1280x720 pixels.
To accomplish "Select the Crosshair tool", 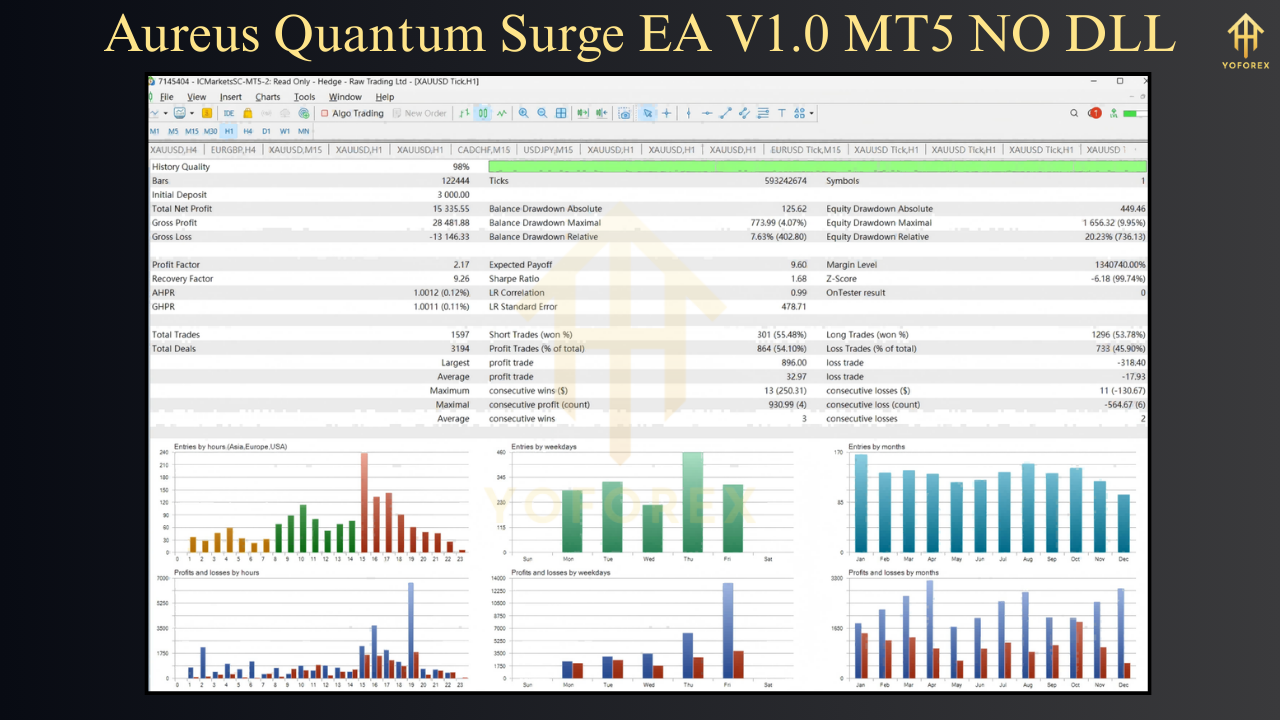I will click(x=666, y=113).
